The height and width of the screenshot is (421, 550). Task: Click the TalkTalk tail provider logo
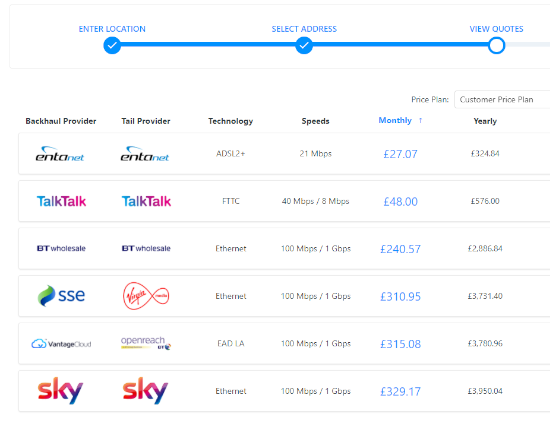tap(146, 201)
